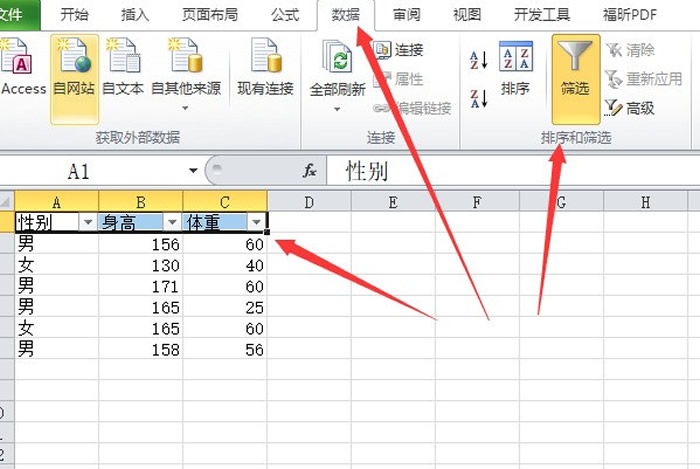Select 女 cell in 130 row

pyautogui.click(x=57, y=265)
